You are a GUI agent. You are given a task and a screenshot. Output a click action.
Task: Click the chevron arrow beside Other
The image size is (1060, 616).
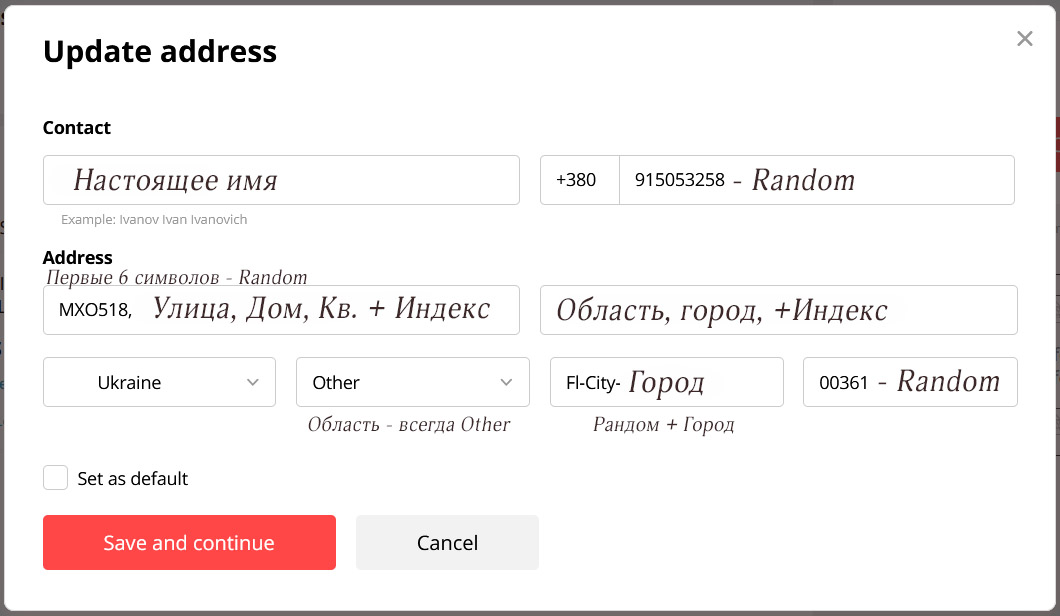[x=506, y=382]
